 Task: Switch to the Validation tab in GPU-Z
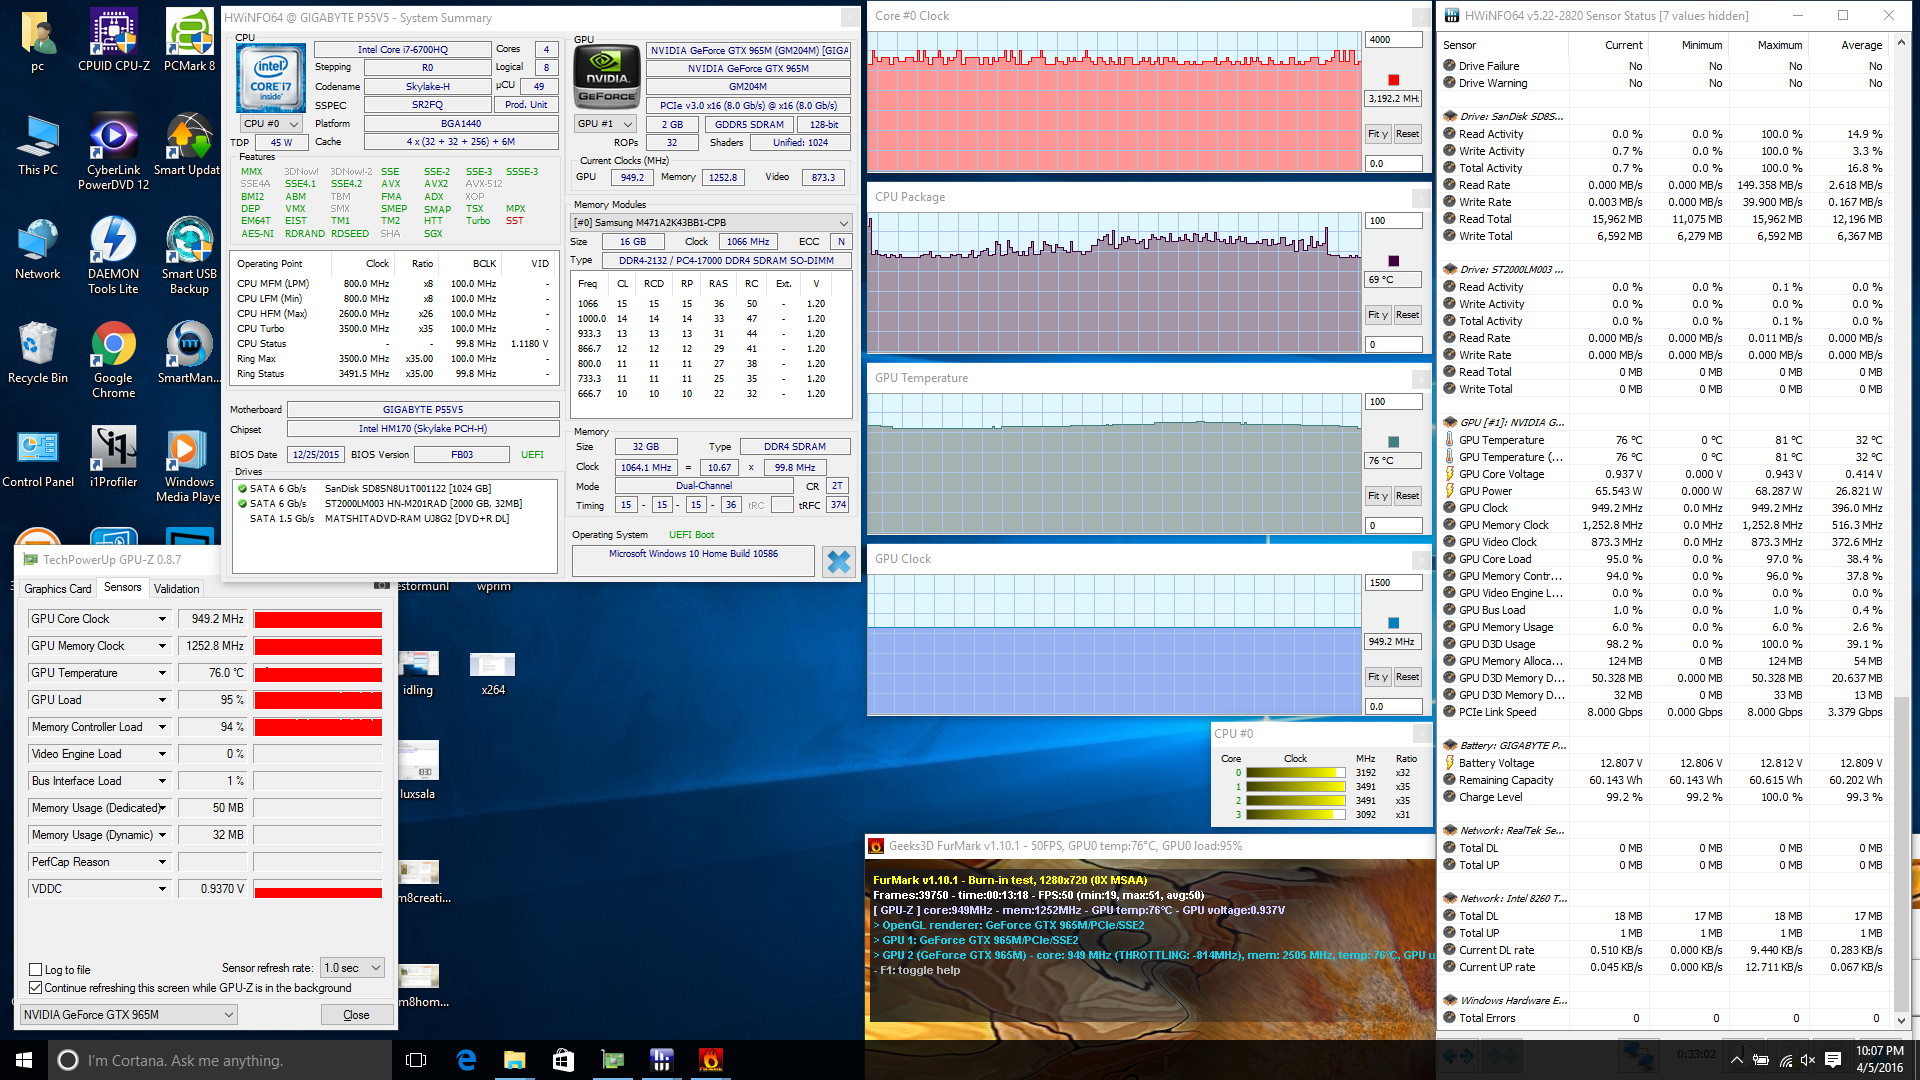(176, 588)
